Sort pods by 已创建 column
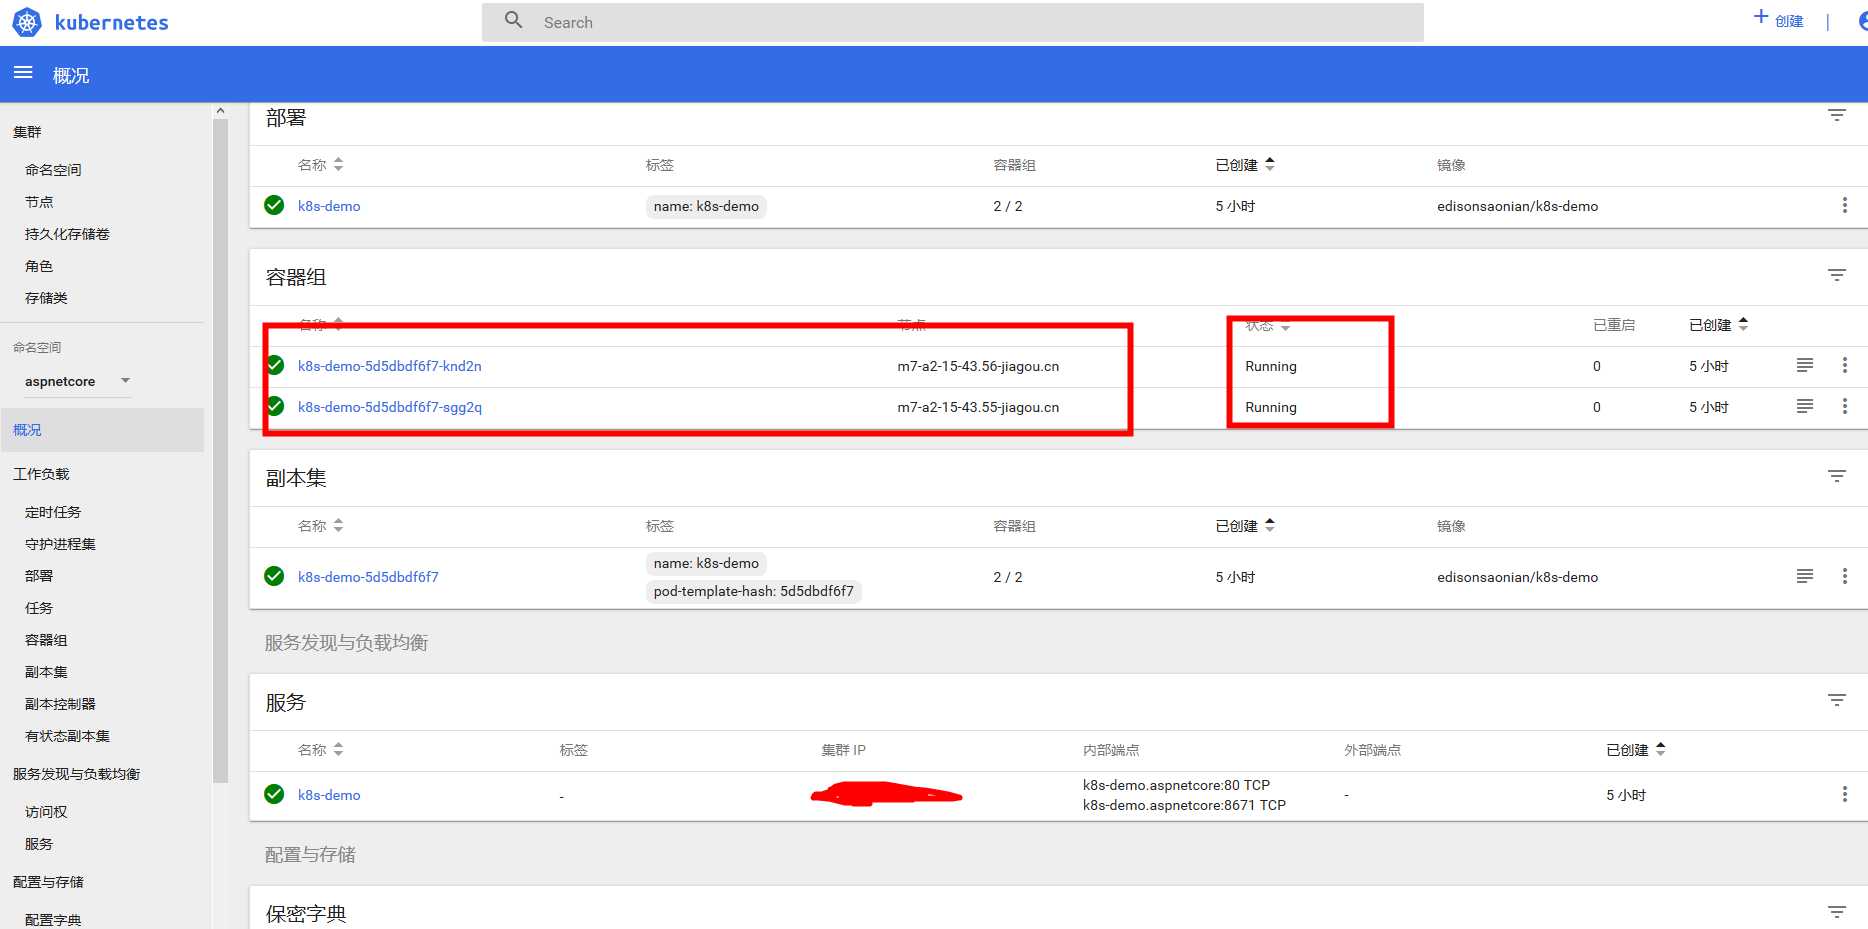This screenshot has width=1868, height=929. pyautogui.click(x=1719, y=325)
